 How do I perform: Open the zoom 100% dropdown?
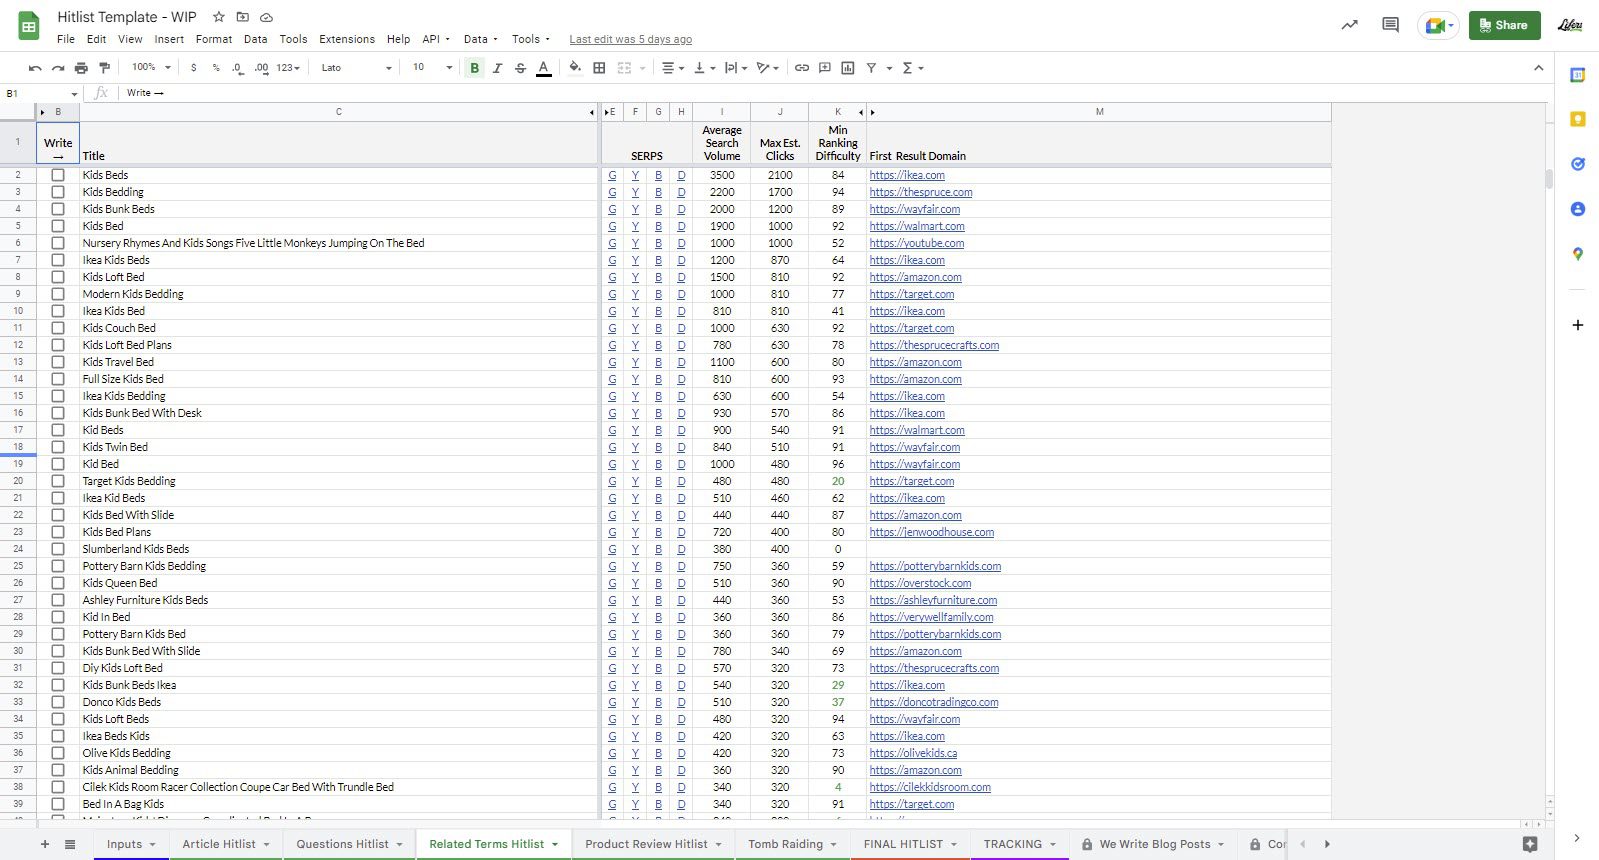(x=151, y=68)
